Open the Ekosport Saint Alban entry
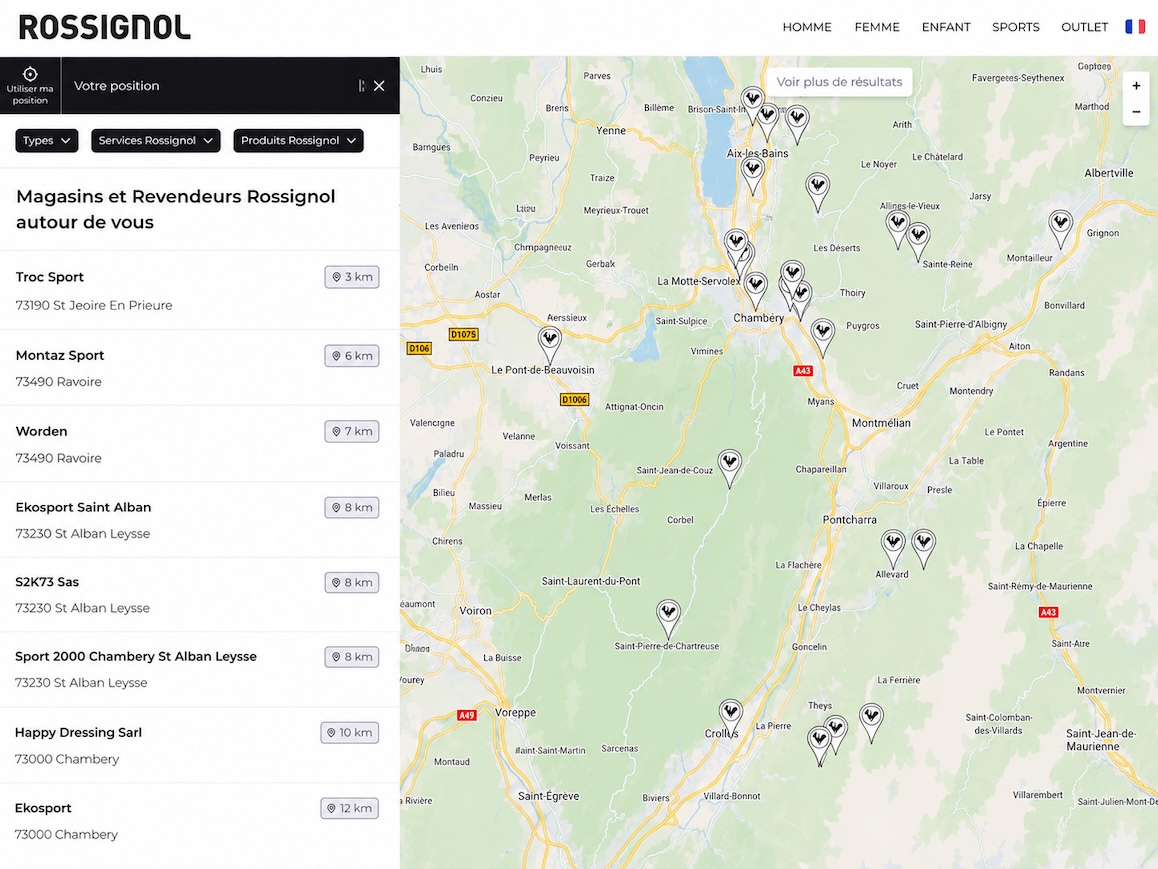The image size is (1158, 869). click(x=199, y=520)
